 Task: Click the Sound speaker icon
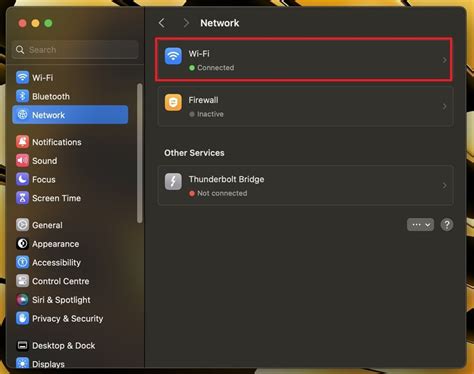(x=22, y=160)
